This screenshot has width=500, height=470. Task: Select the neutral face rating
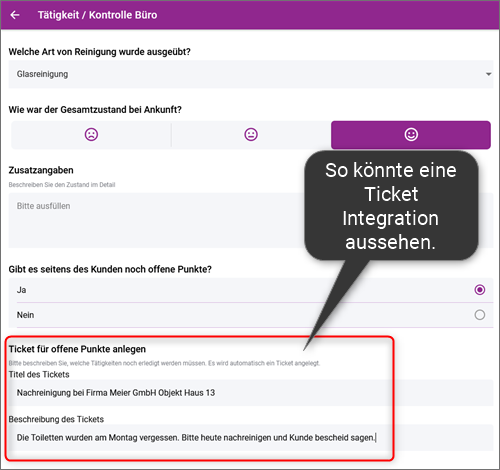click(251, 135)
